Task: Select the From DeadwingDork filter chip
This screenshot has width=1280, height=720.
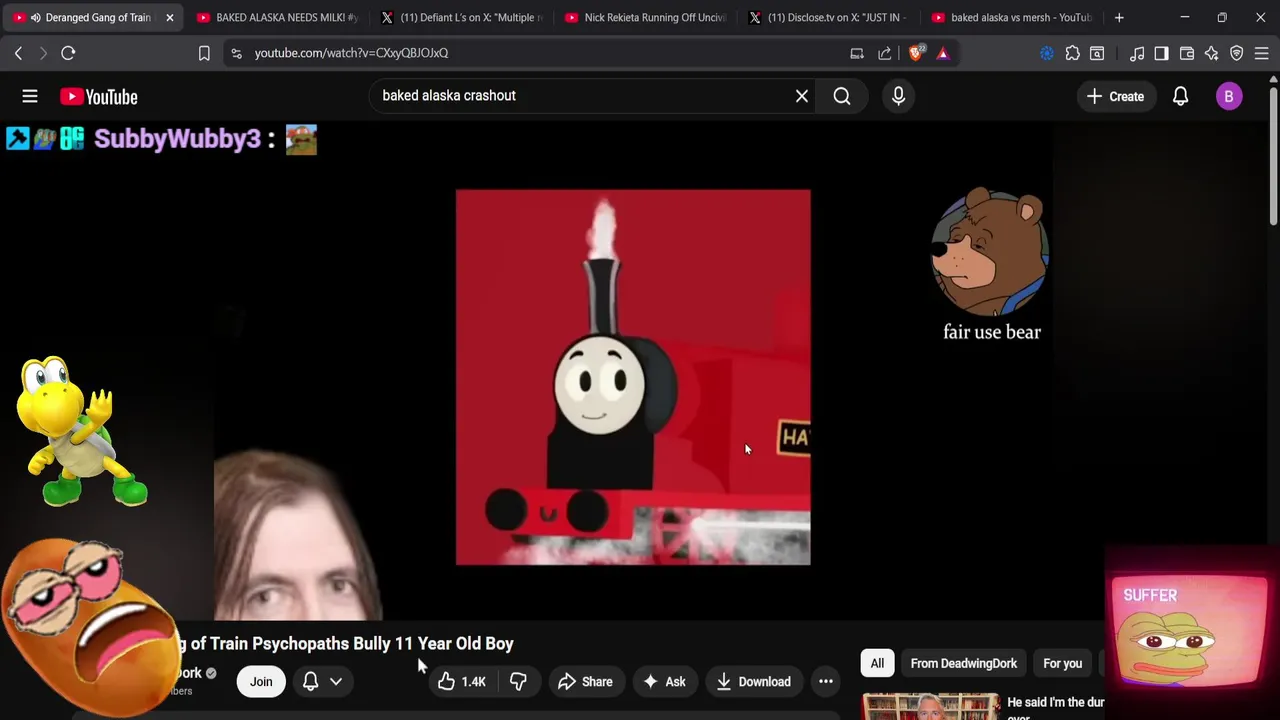Action: [x=963, y=663]
